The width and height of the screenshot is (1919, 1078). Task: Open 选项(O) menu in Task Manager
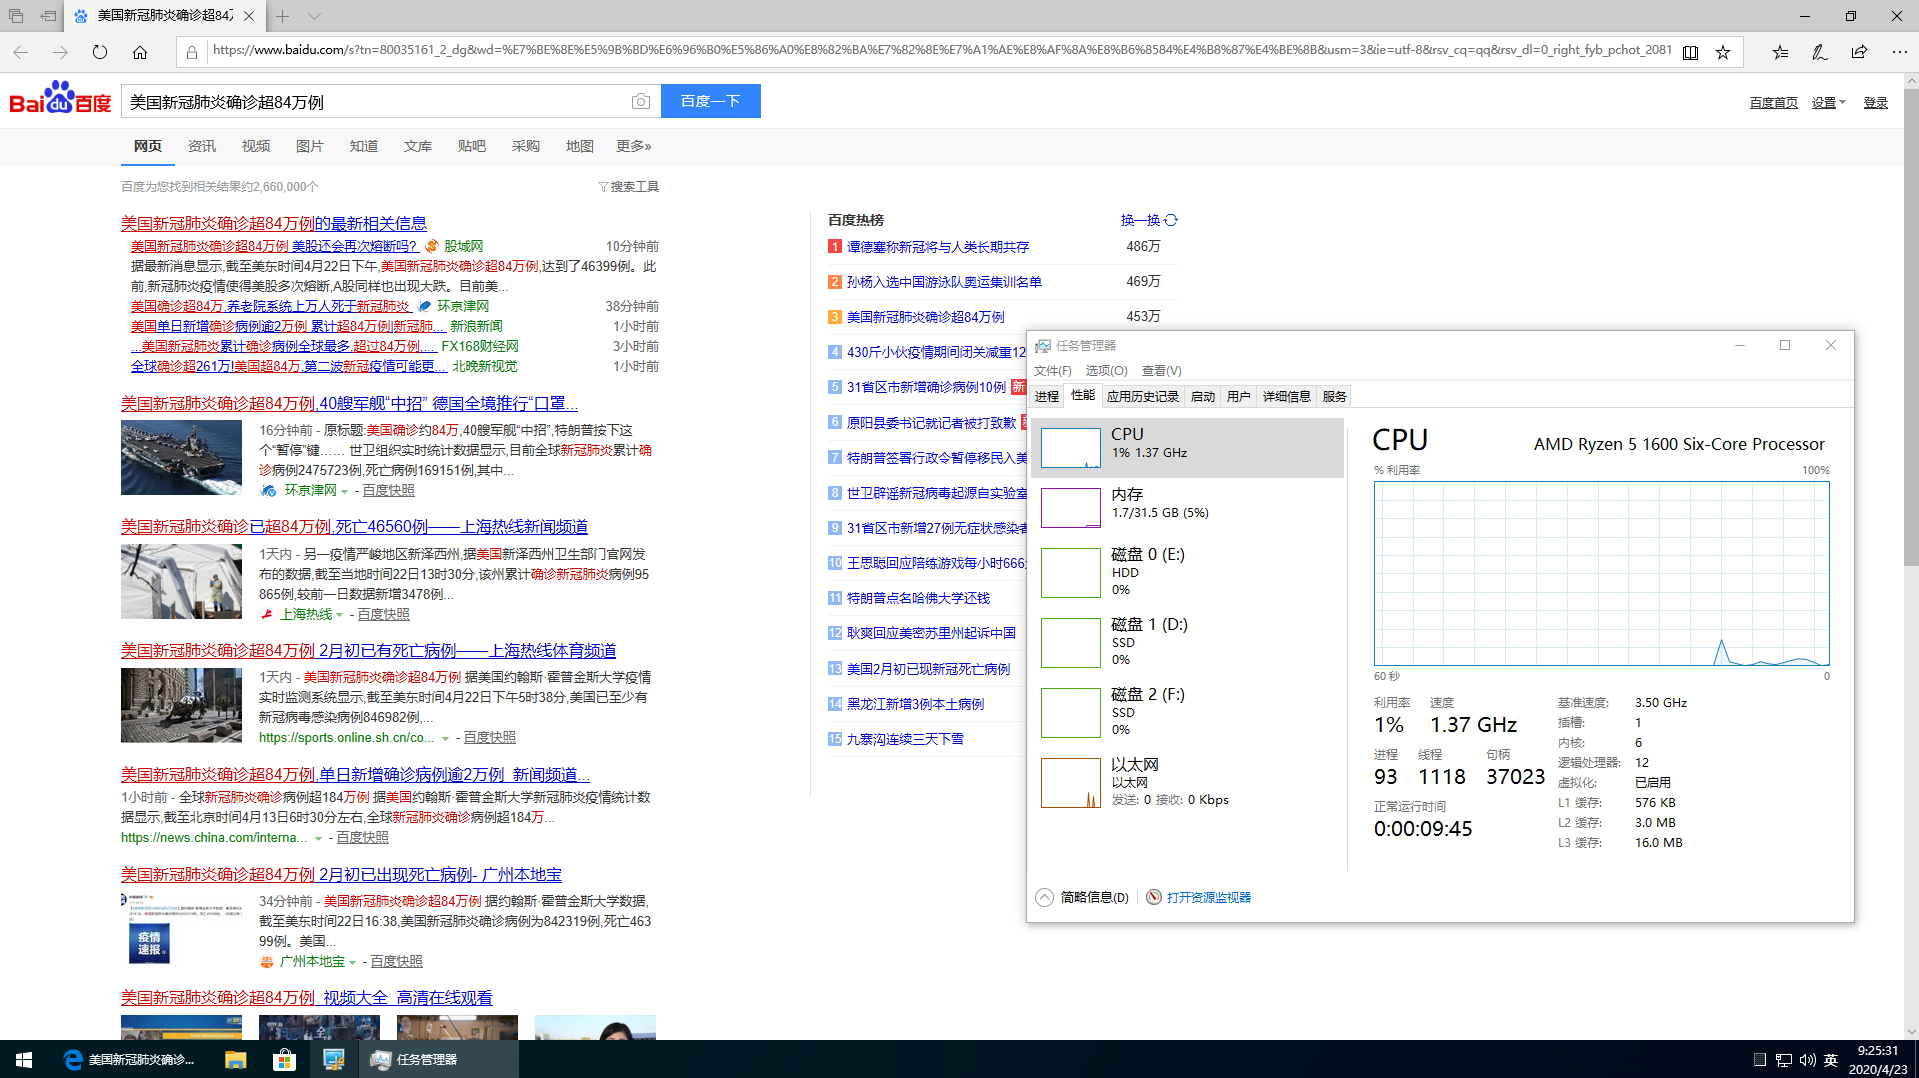tap(1106, 371)
